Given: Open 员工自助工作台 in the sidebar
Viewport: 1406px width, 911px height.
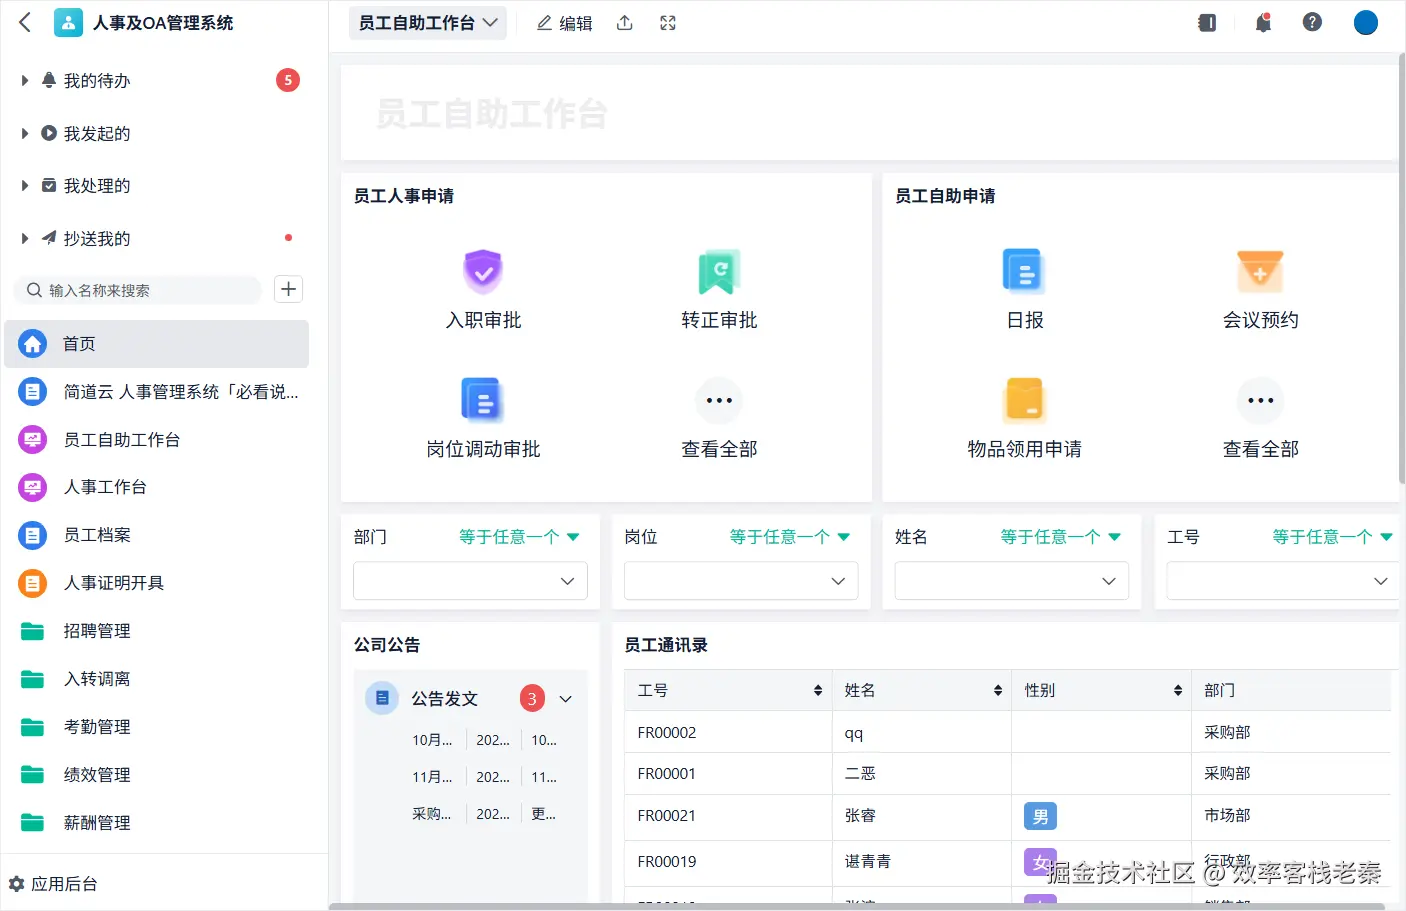Looking at the screenshot, I should [157, 440].
